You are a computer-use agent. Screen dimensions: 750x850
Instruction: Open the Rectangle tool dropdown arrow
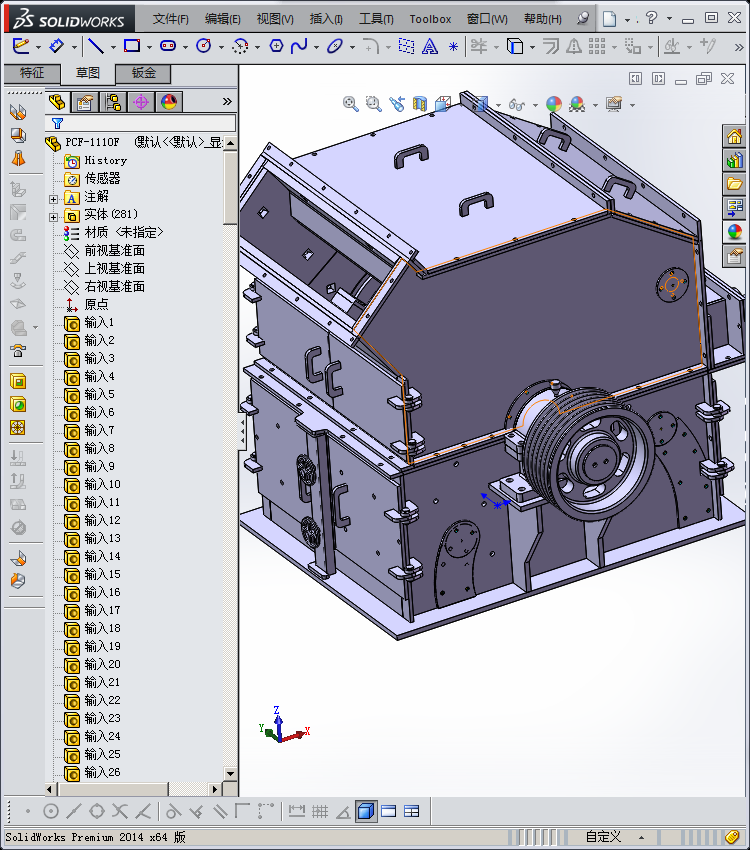(x=149, y=48)
